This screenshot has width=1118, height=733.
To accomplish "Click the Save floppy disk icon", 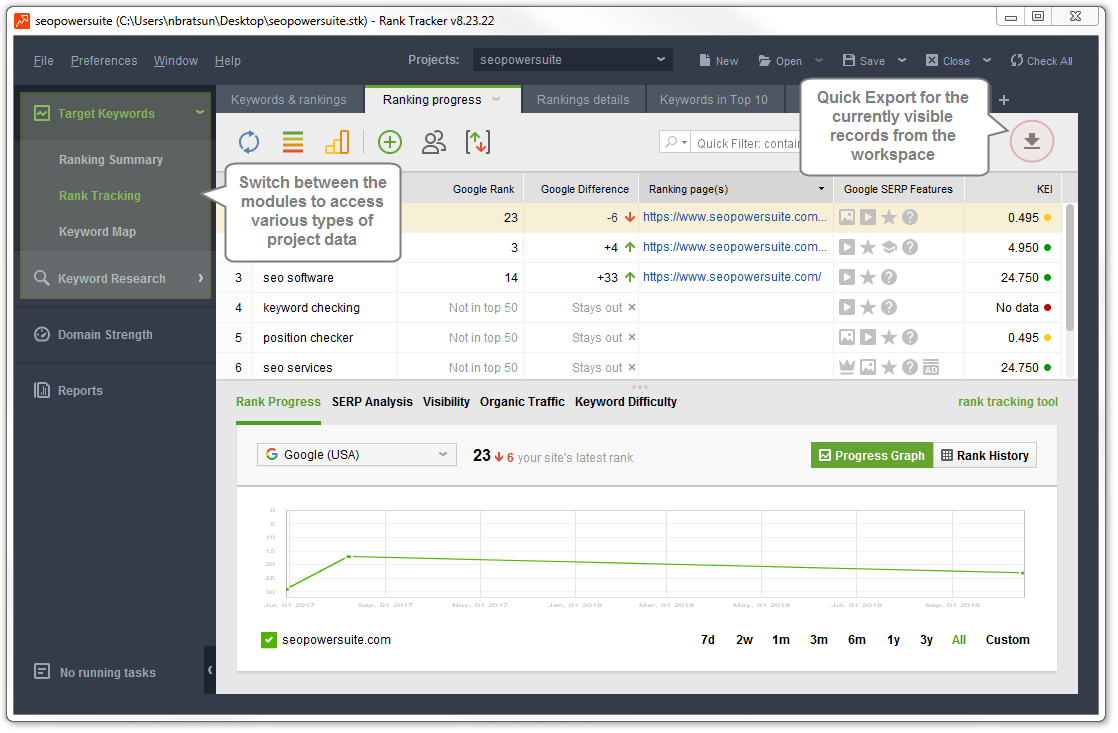I will point(848,61).
